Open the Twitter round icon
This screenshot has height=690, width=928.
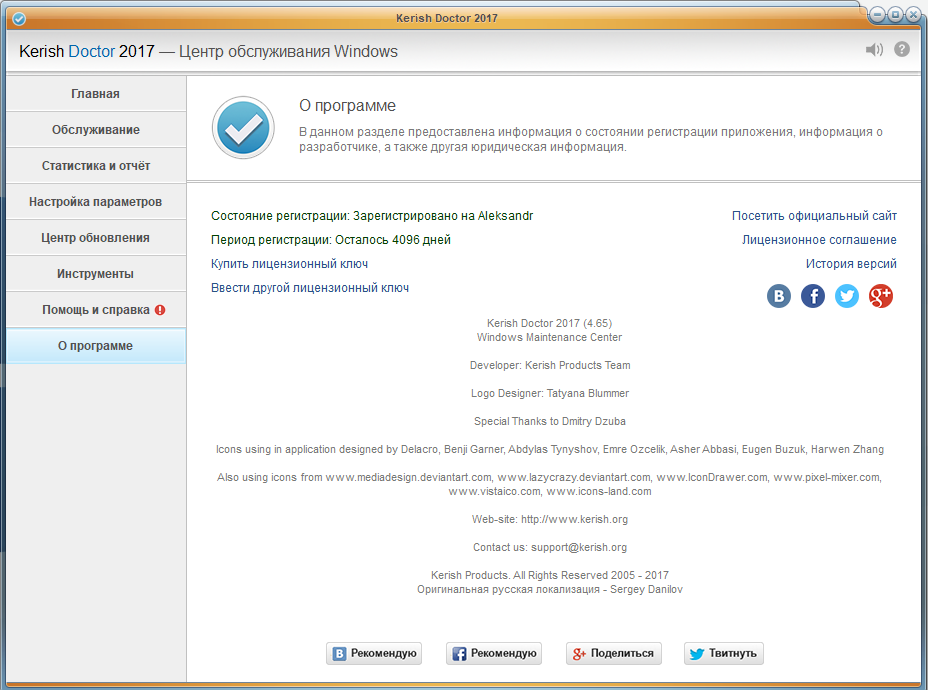[847, 296]
